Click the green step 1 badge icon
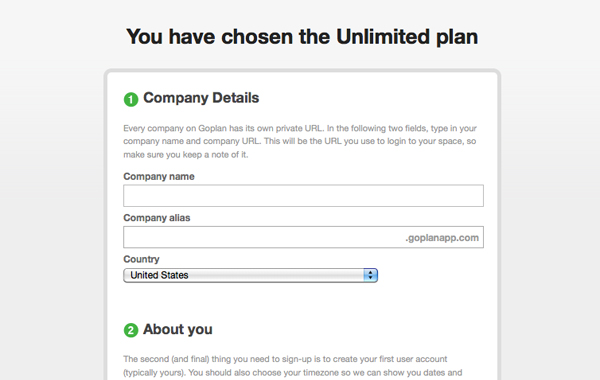 click(131, 99)
